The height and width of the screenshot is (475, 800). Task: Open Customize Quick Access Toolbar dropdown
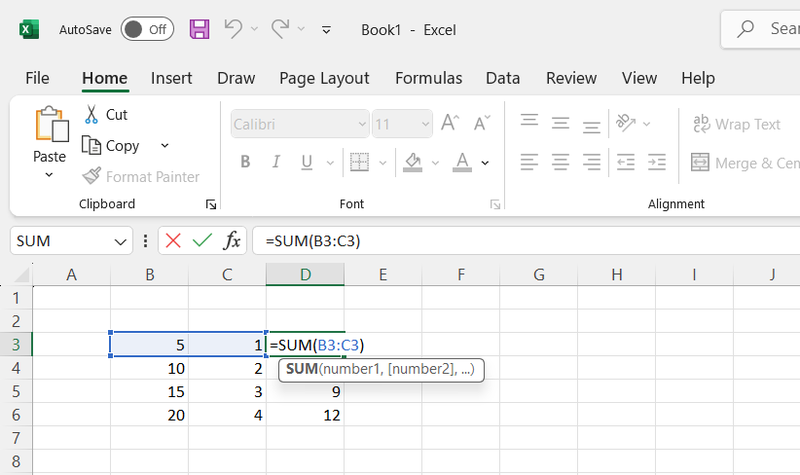(327, 30)
